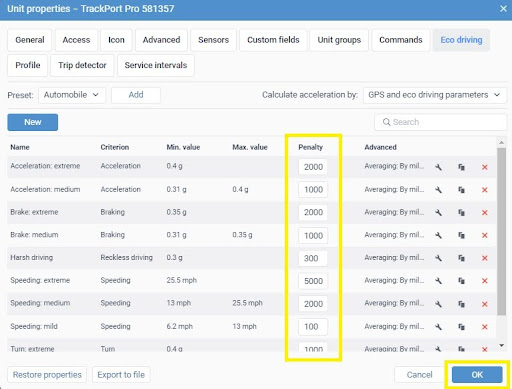This screenshot has height=389, width=512.
Task: Open properties wrench for Speeding: extreme
Action: coord(439,281)
